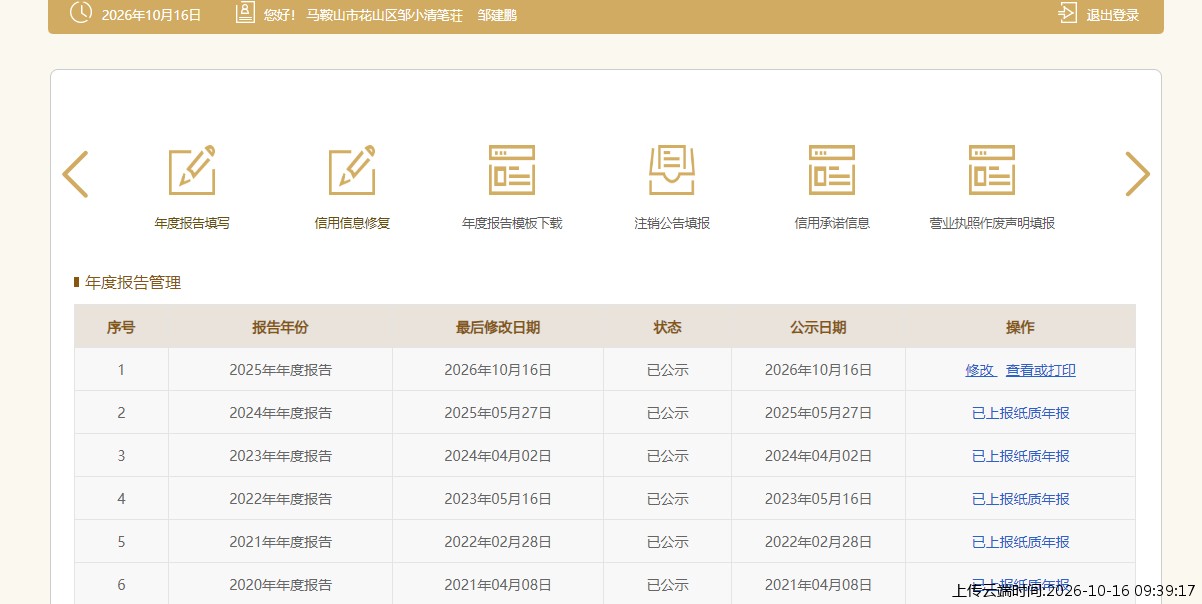Click 退出登录 to log out

pyautogui.click(x=1113, y=15)
